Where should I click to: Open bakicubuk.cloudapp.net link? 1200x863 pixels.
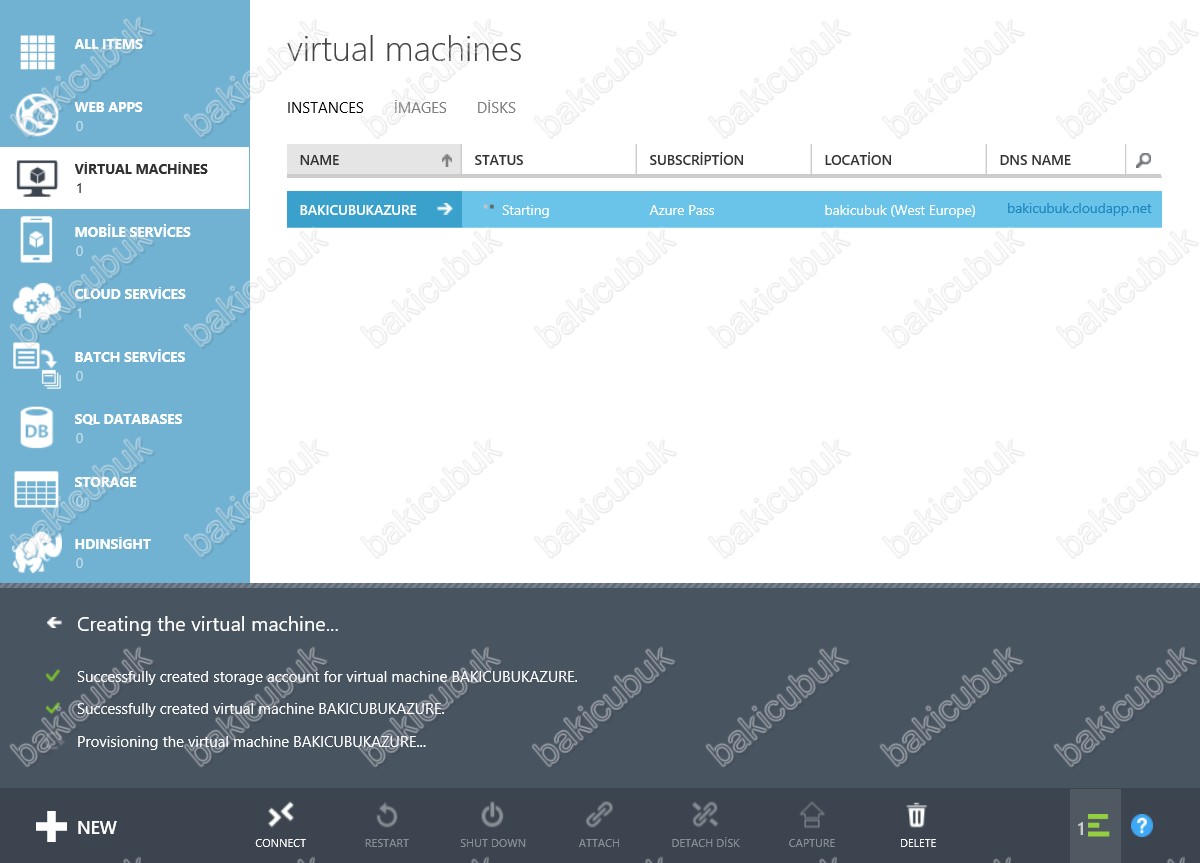[x=1079, y=209]
